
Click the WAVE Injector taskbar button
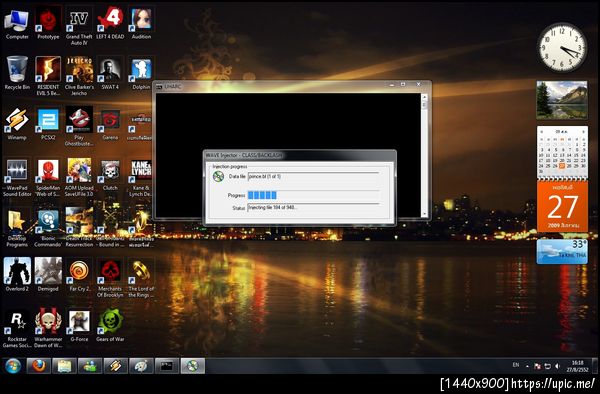coord(192,366)
